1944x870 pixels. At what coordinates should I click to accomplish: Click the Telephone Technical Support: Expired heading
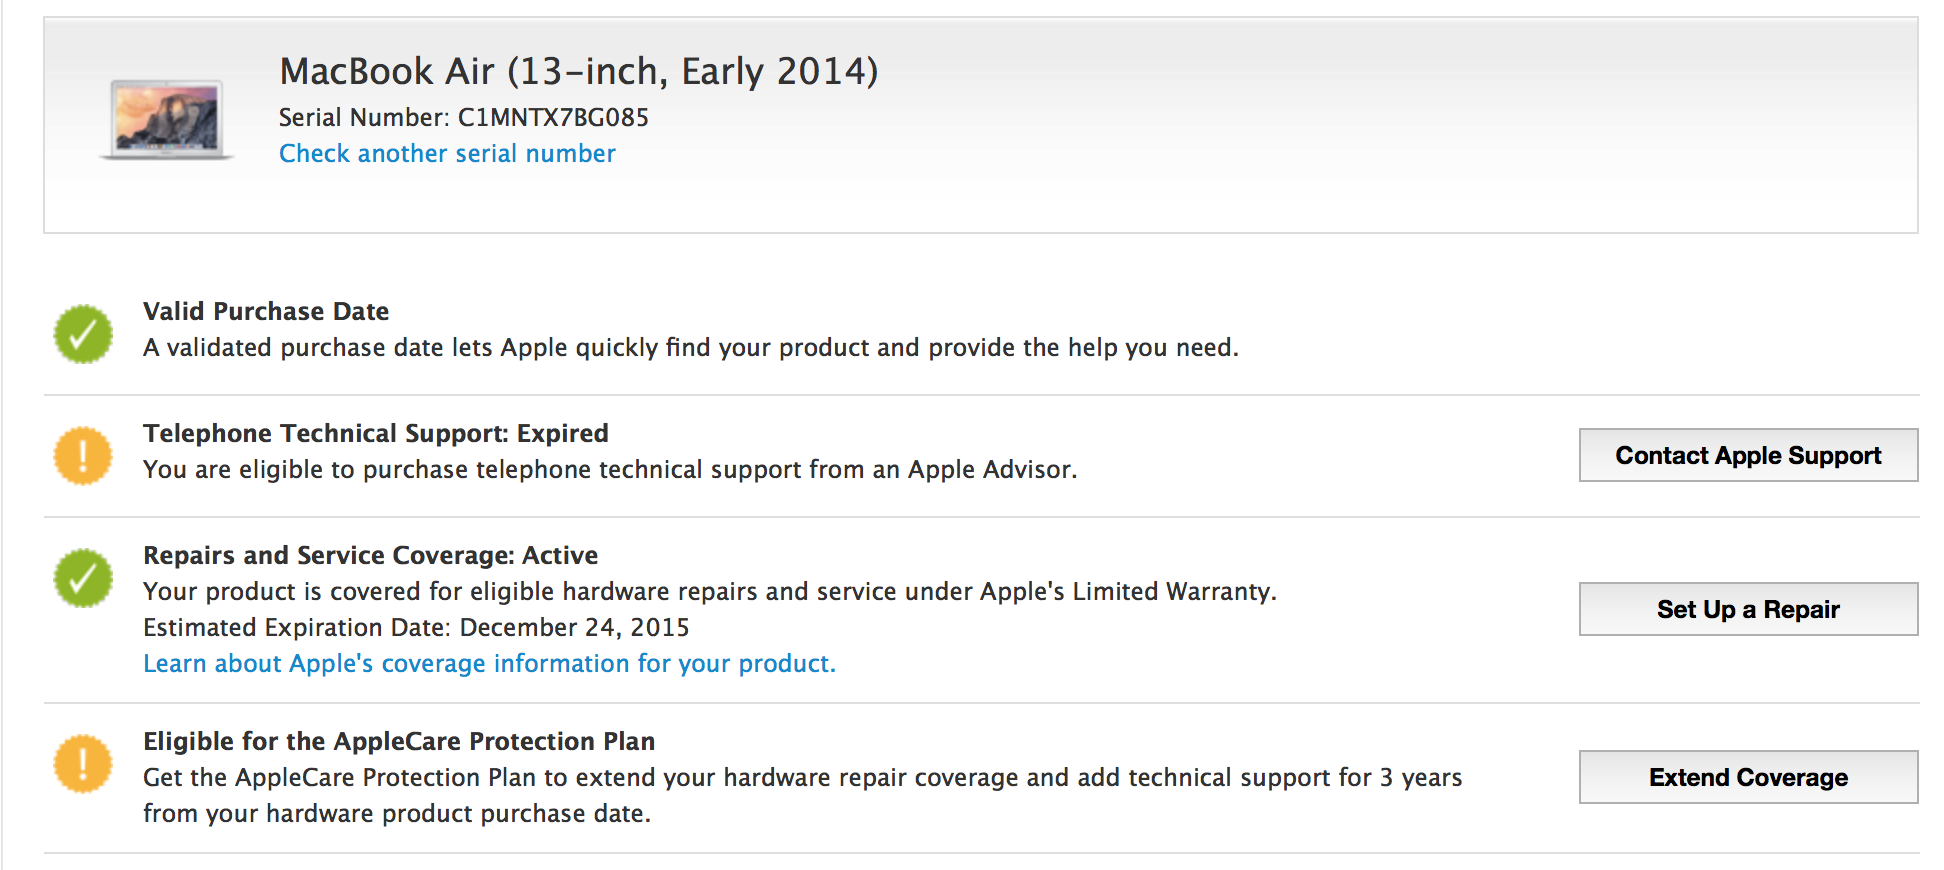point(376,434)
